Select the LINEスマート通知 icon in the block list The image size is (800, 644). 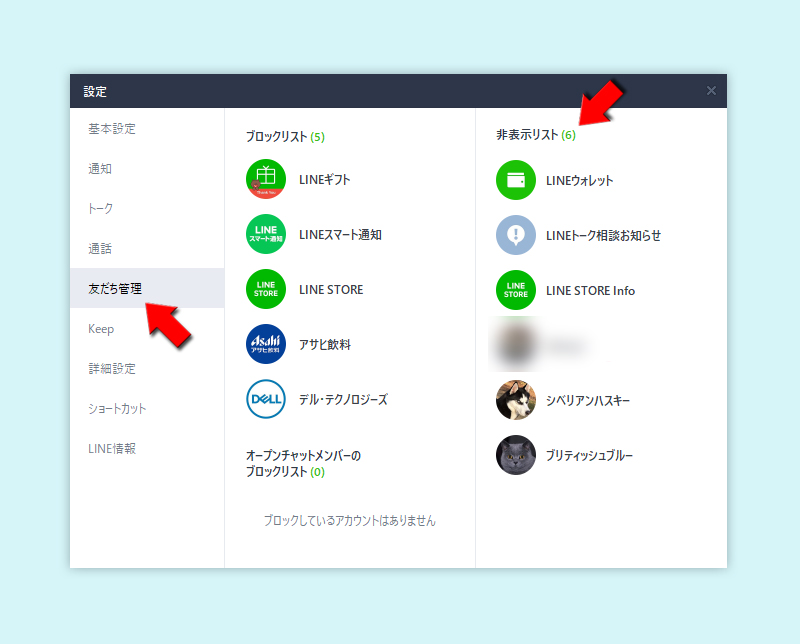click(x=264, y=234)
